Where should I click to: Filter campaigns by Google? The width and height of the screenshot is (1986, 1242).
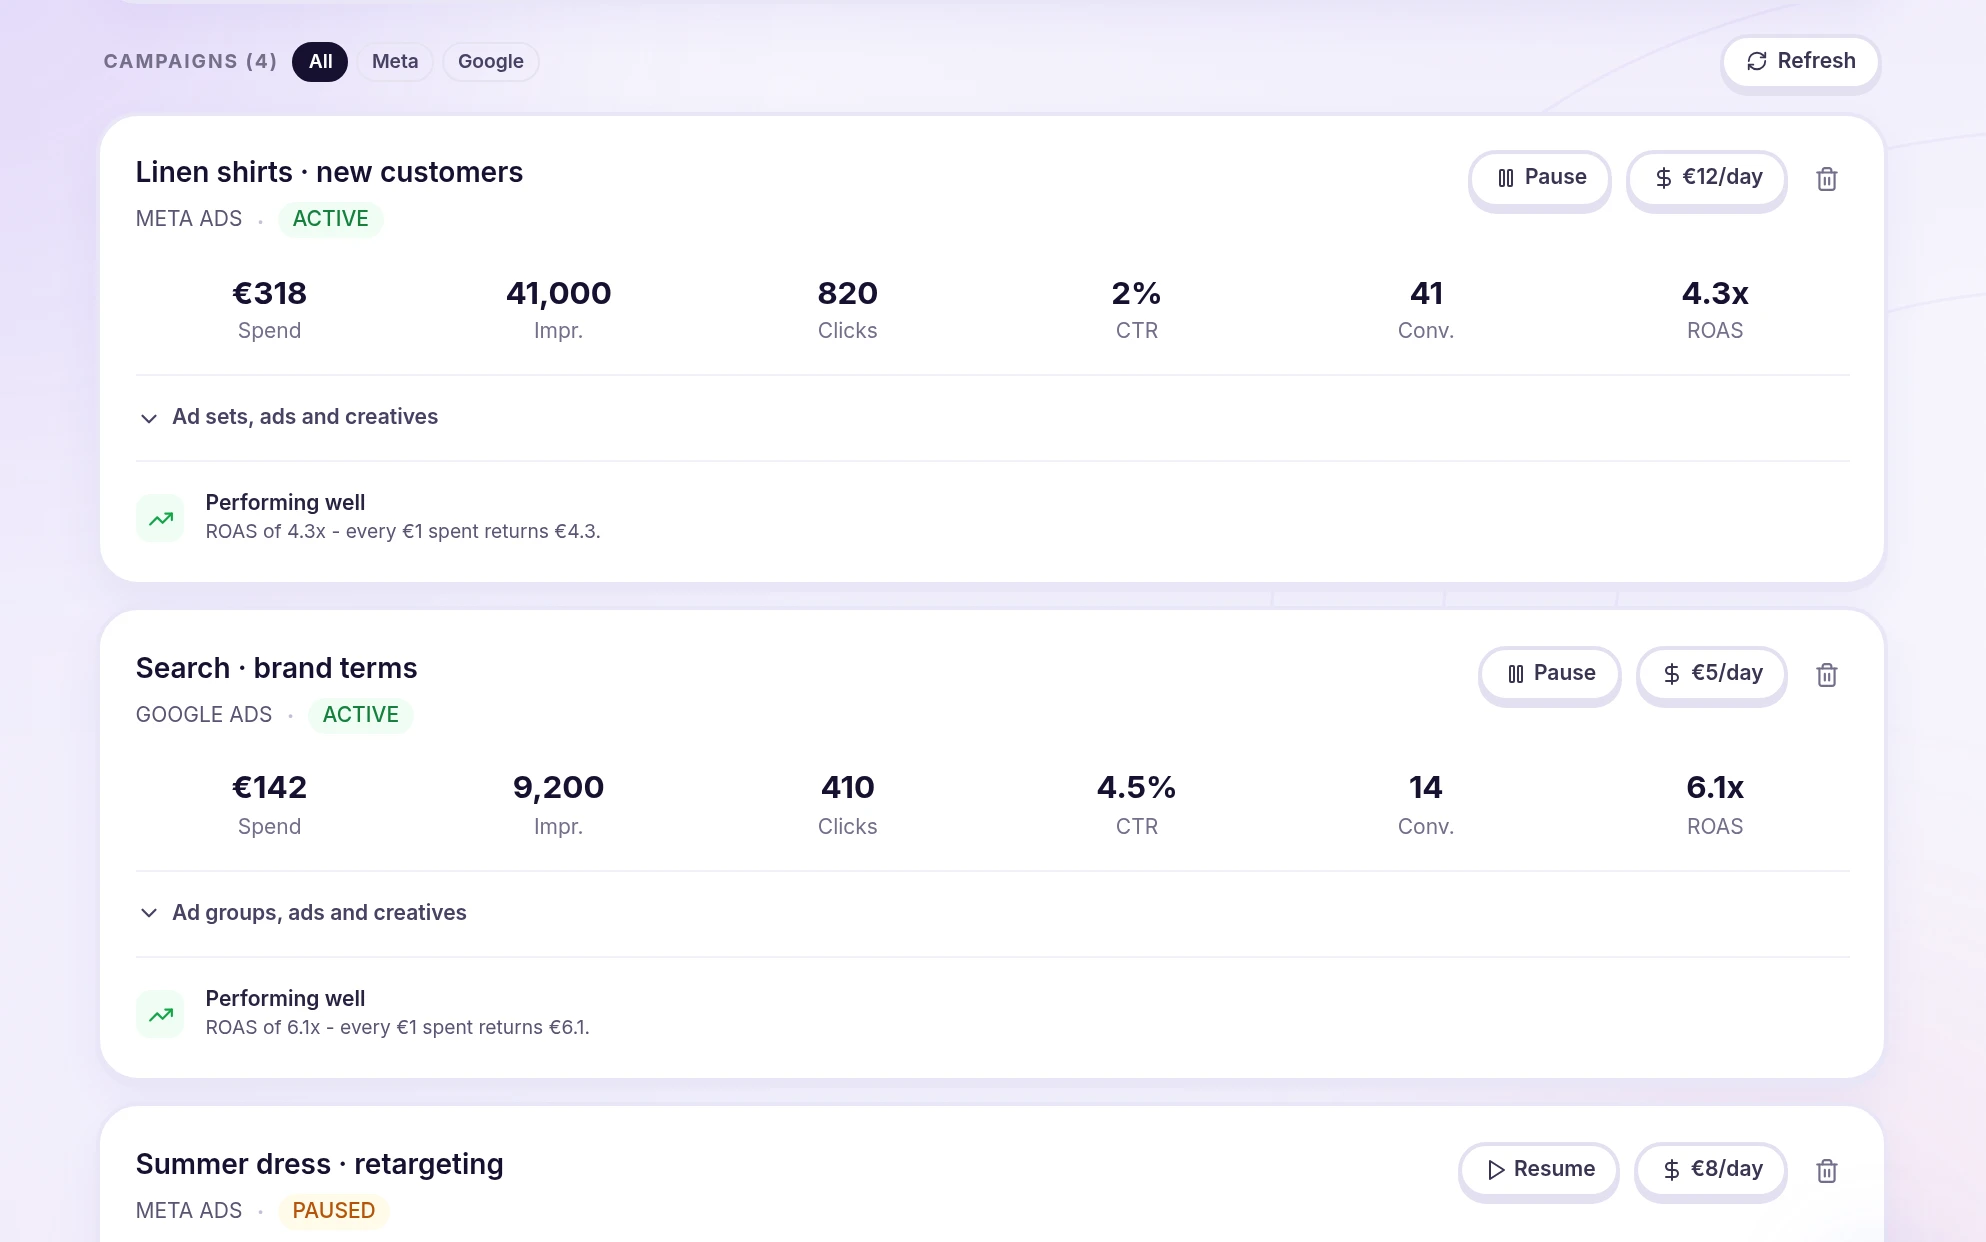[491, 62]
